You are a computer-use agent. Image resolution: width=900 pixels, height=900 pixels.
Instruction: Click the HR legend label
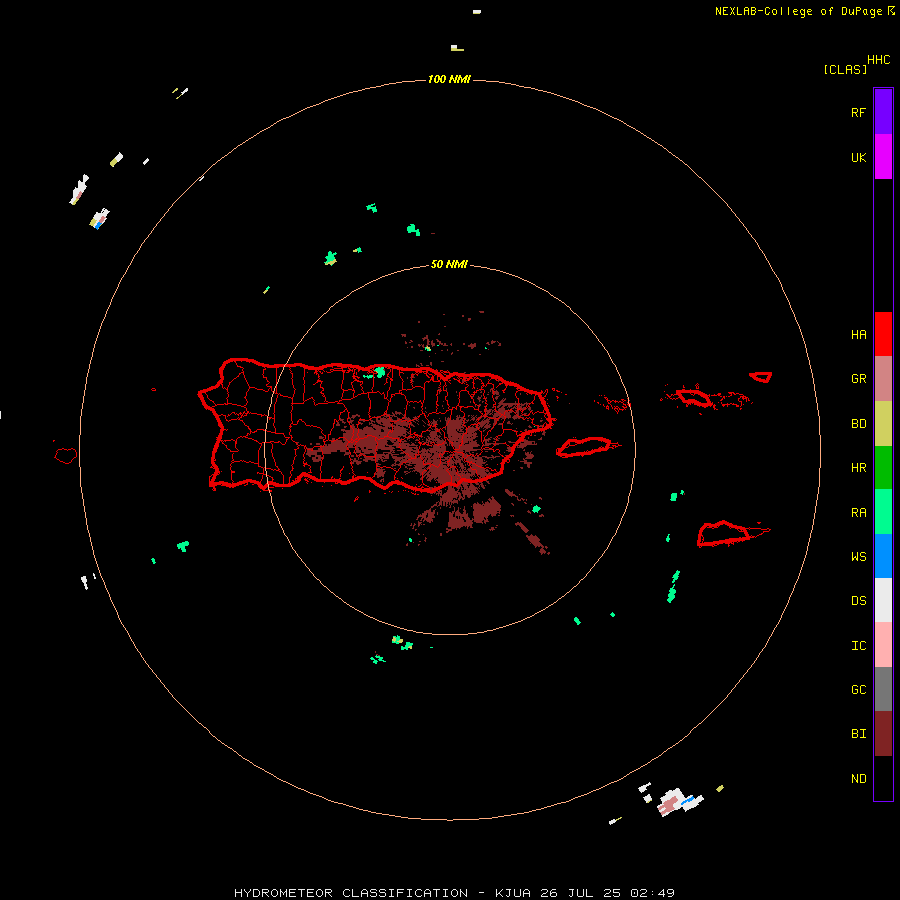coord(858,468)
